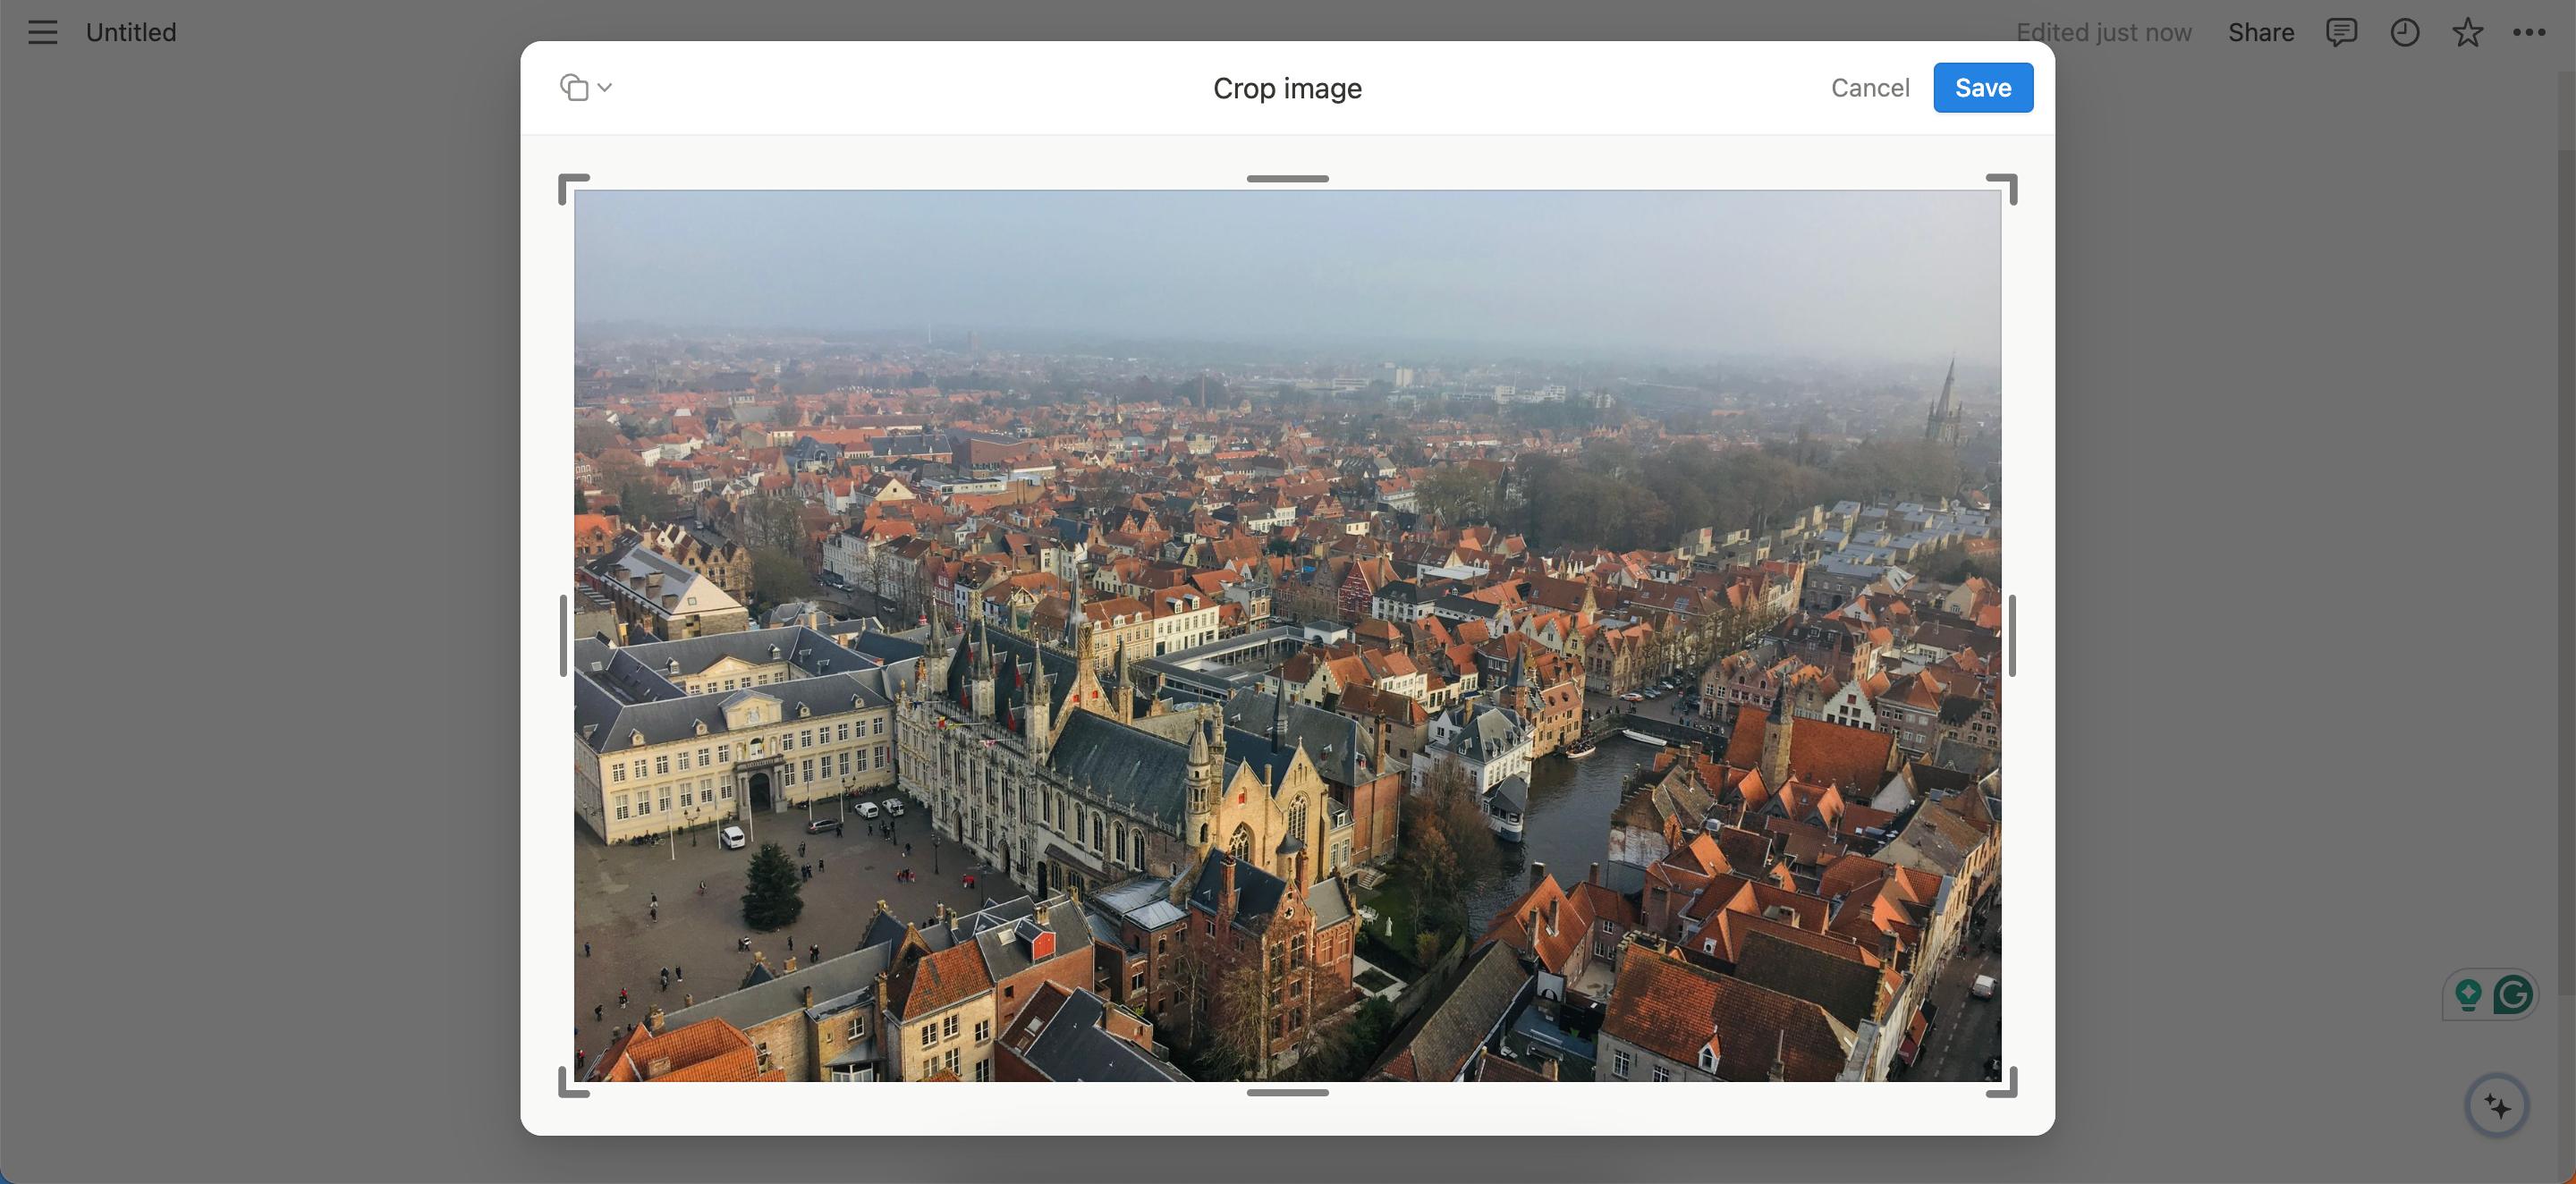
Task: Cancel the image crop
Action: [x=1870, y=87]
